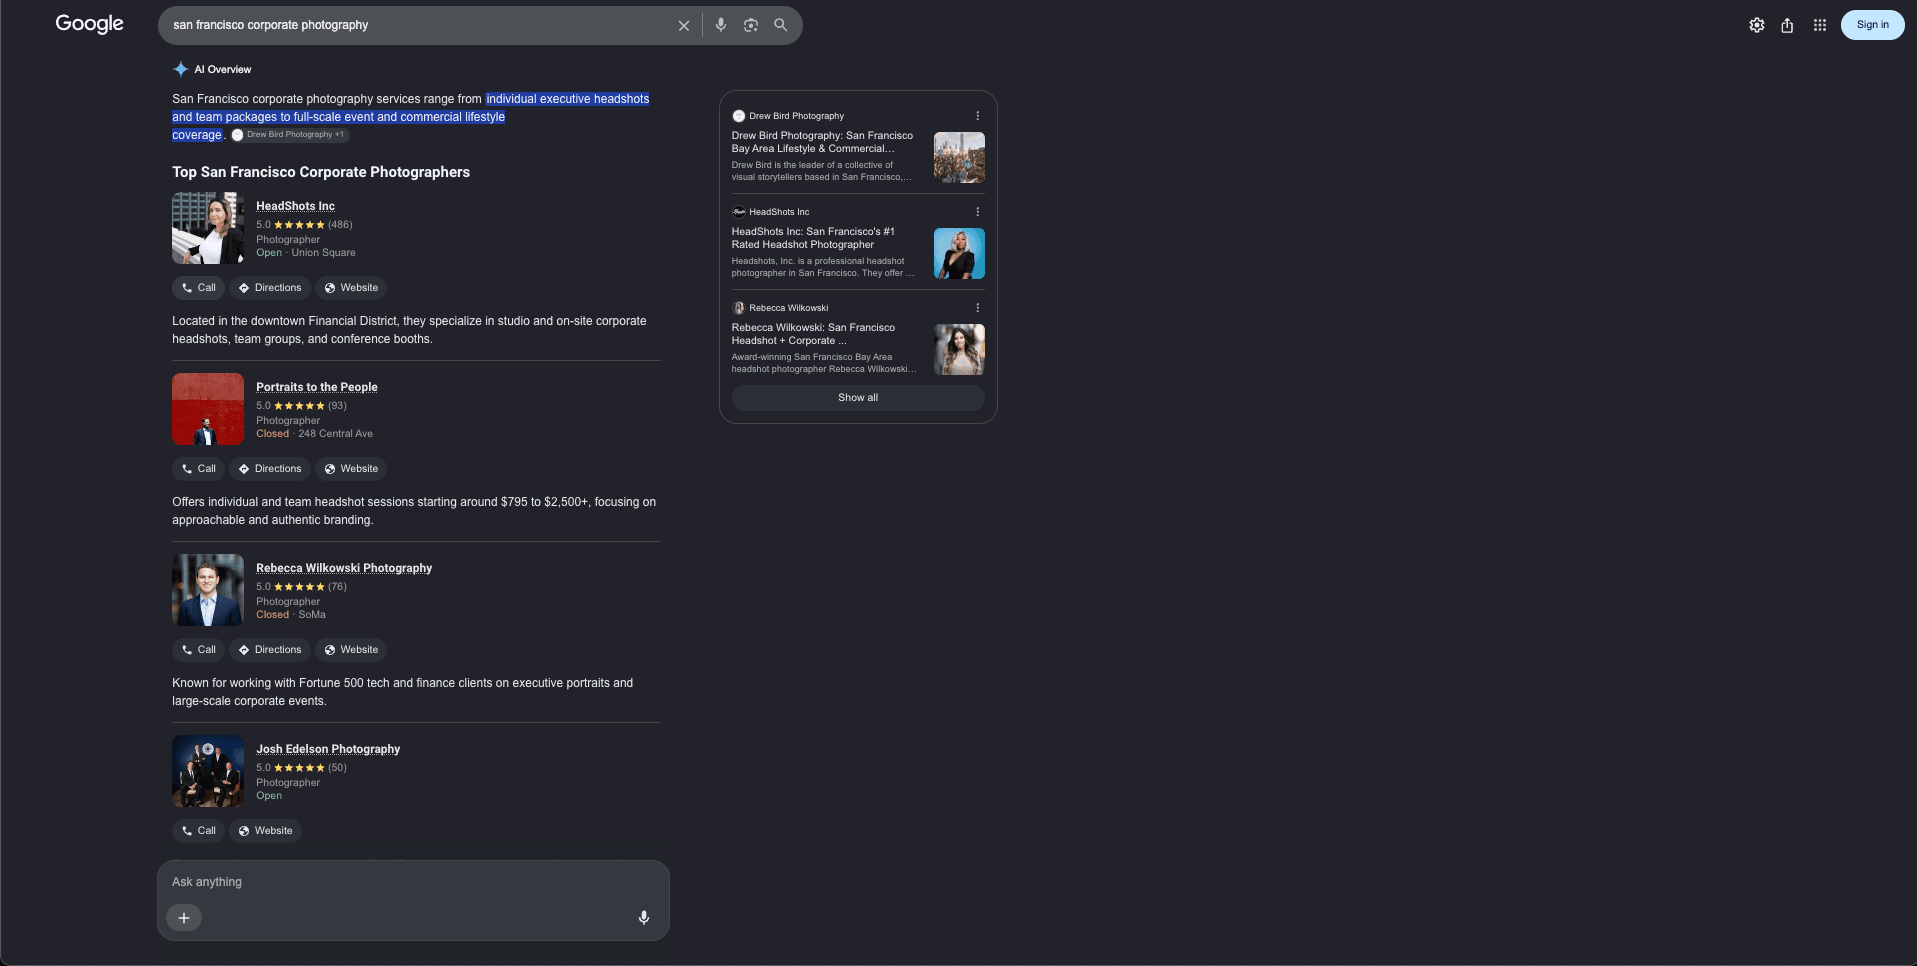Click Rebecca Wilkowski source card thumbnail

click(959, 349)
